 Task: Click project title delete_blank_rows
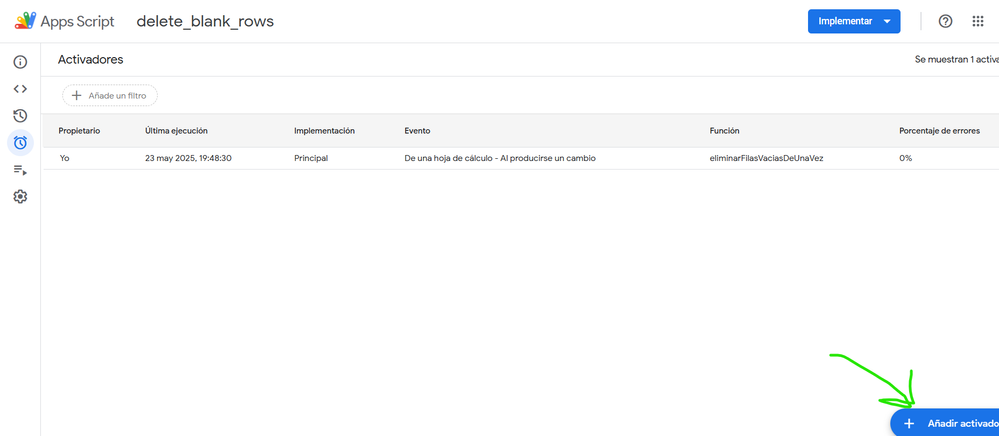pos(205,21)
